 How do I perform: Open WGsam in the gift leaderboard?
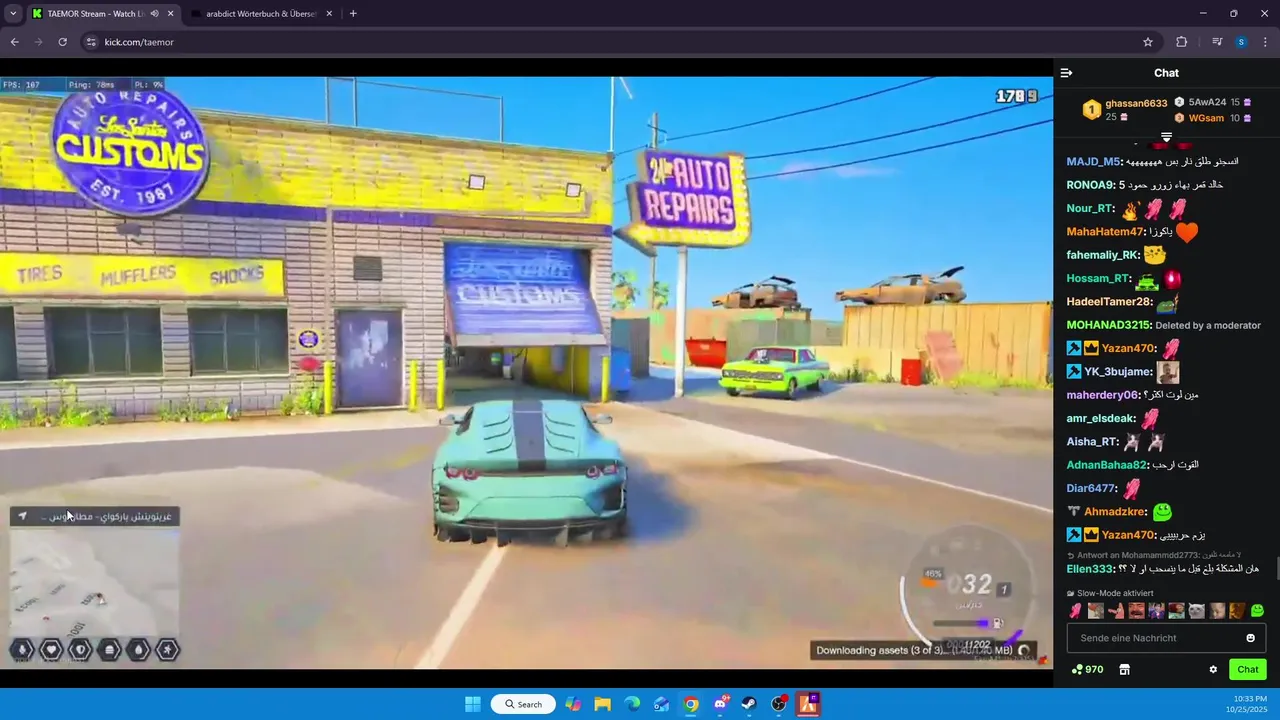click(1206, 118)
